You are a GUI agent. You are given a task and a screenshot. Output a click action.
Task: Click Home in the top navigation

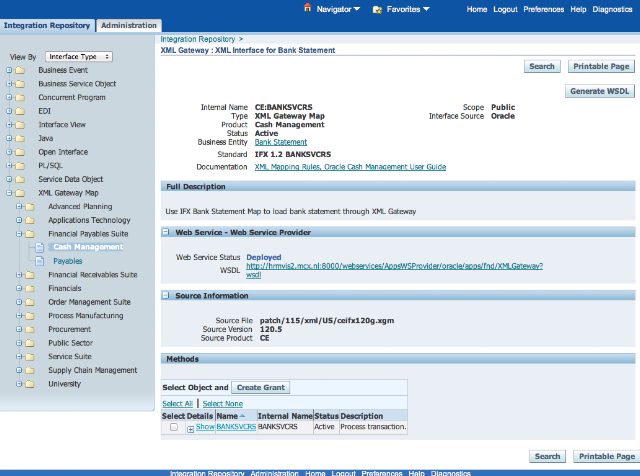pos(477,9)
